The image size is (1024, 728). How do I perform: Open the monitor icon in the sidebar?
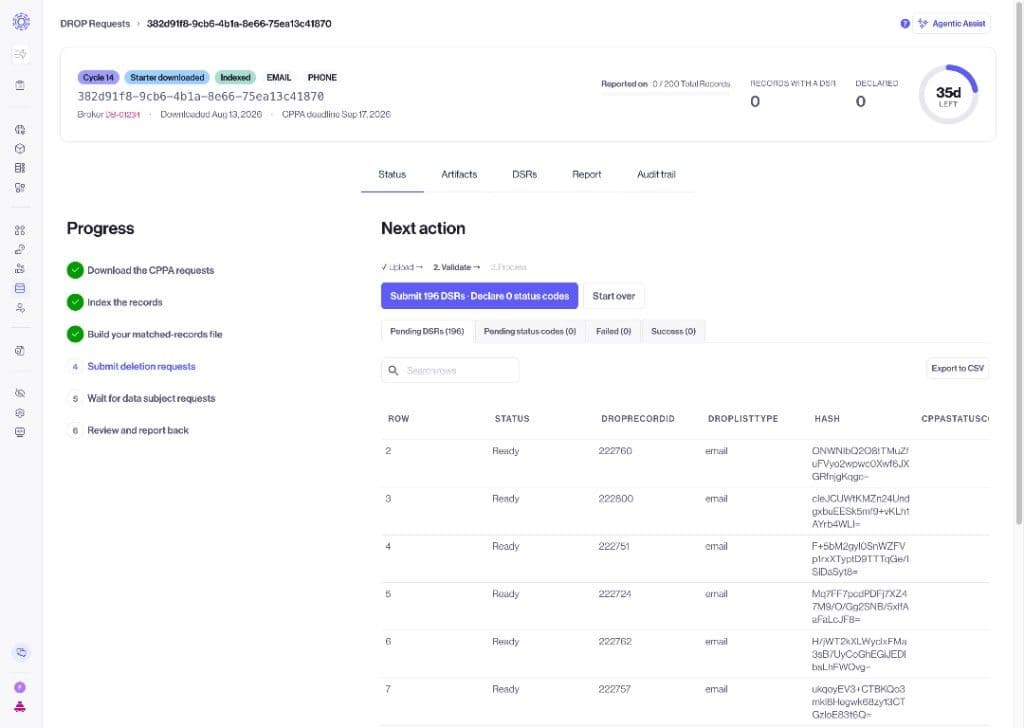[x=20, y=432]
